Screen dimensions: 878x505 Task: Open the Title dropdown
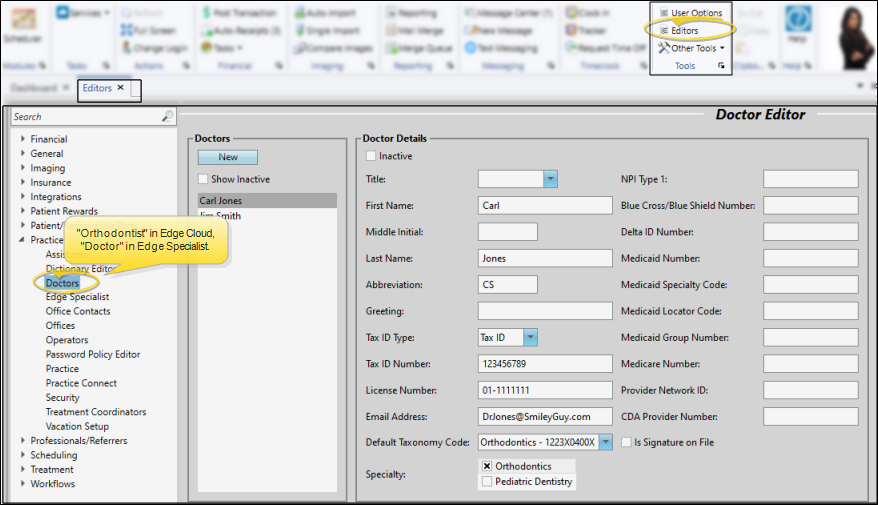tap(550, 179)
